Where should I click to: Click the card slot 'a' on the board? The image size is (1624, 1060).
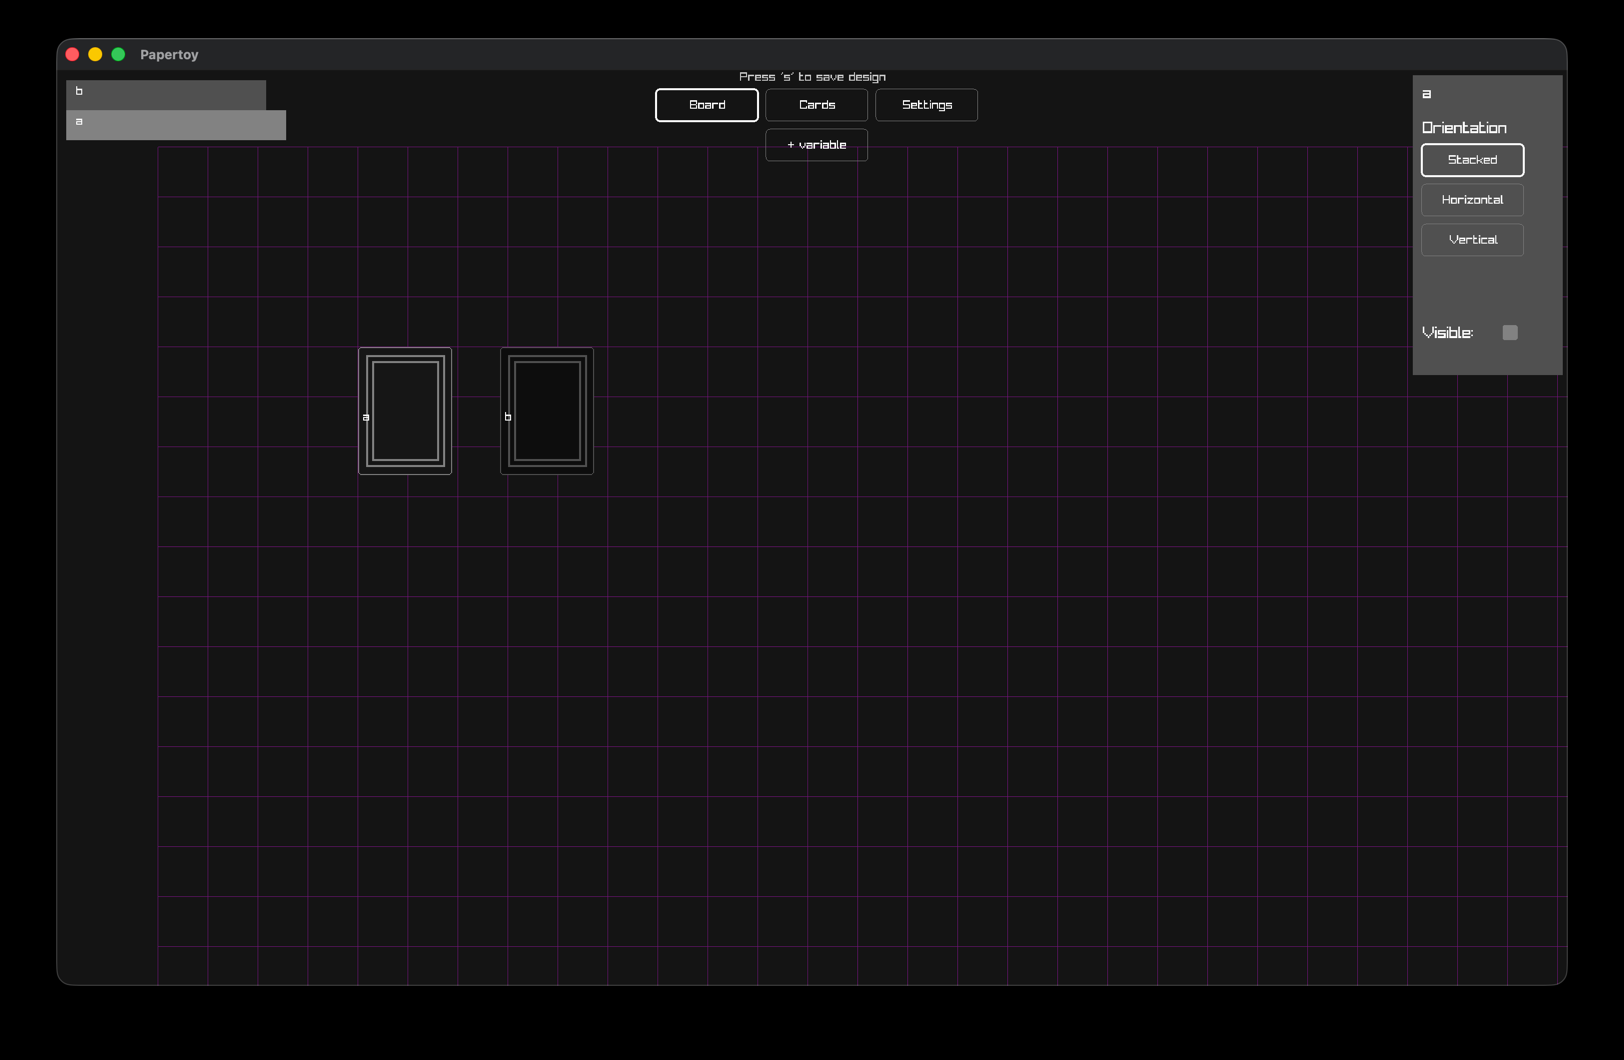click(405, 411)
